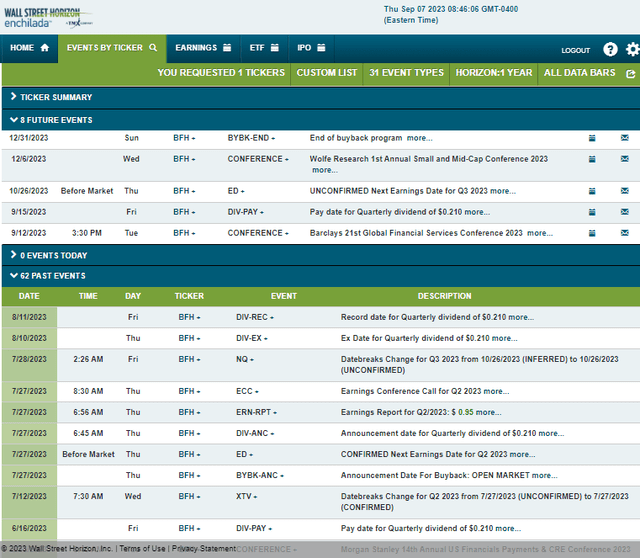Select the Events By Ticker tab
This screenshot has height=558, width=640.
click(112, 48)
